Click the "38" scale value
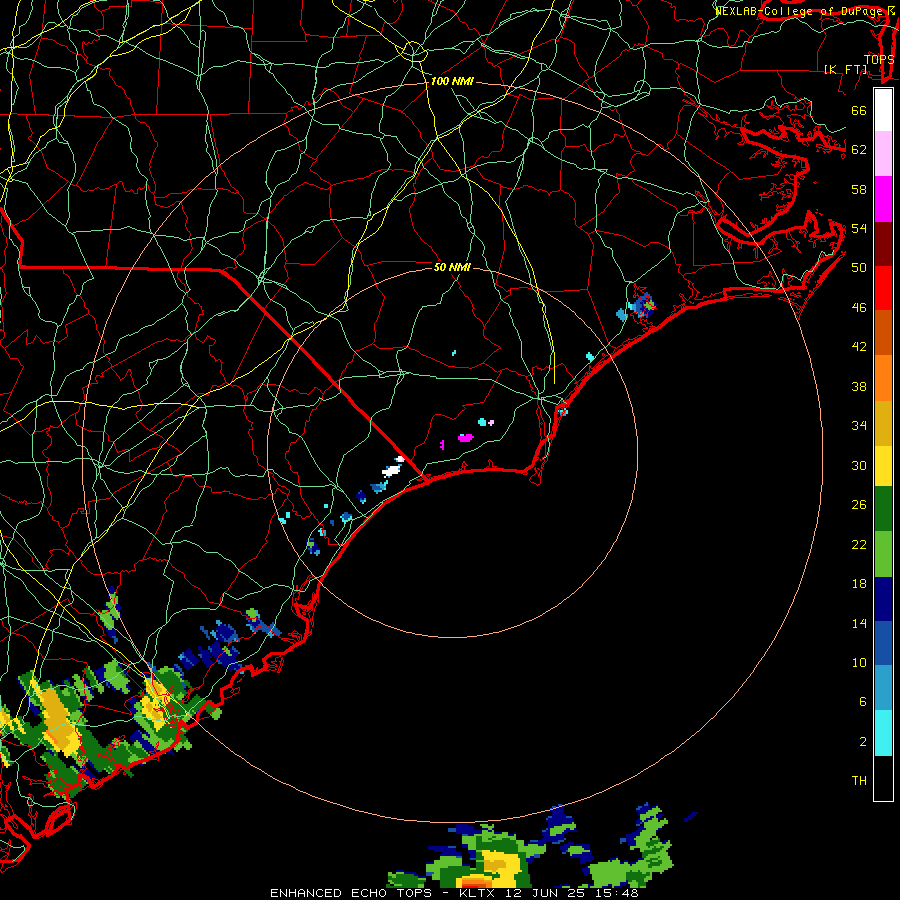 click(859, 387)
